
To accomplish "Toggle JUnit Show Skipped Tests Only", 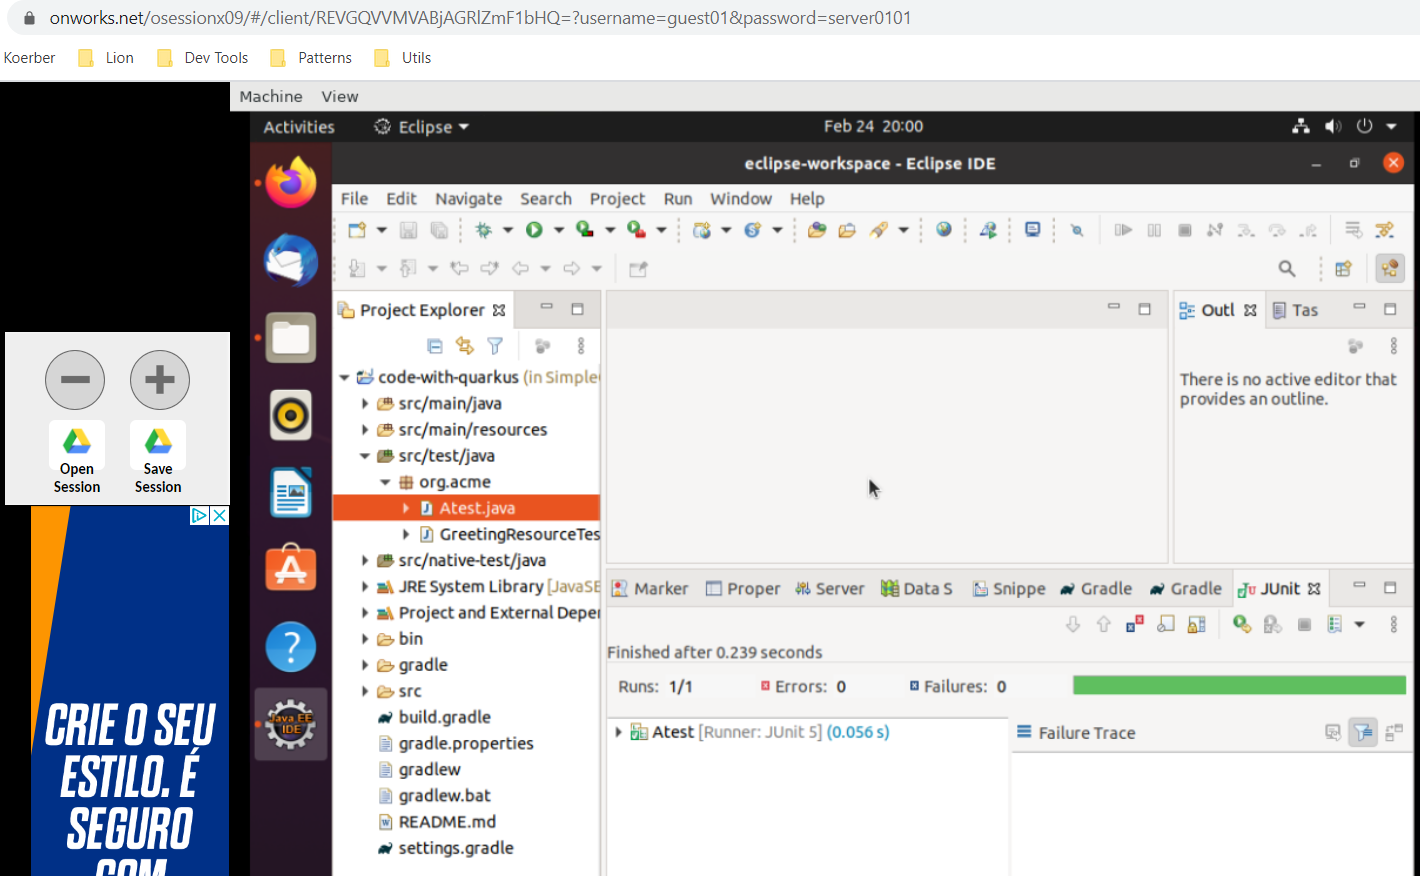I will (1166, 624).
